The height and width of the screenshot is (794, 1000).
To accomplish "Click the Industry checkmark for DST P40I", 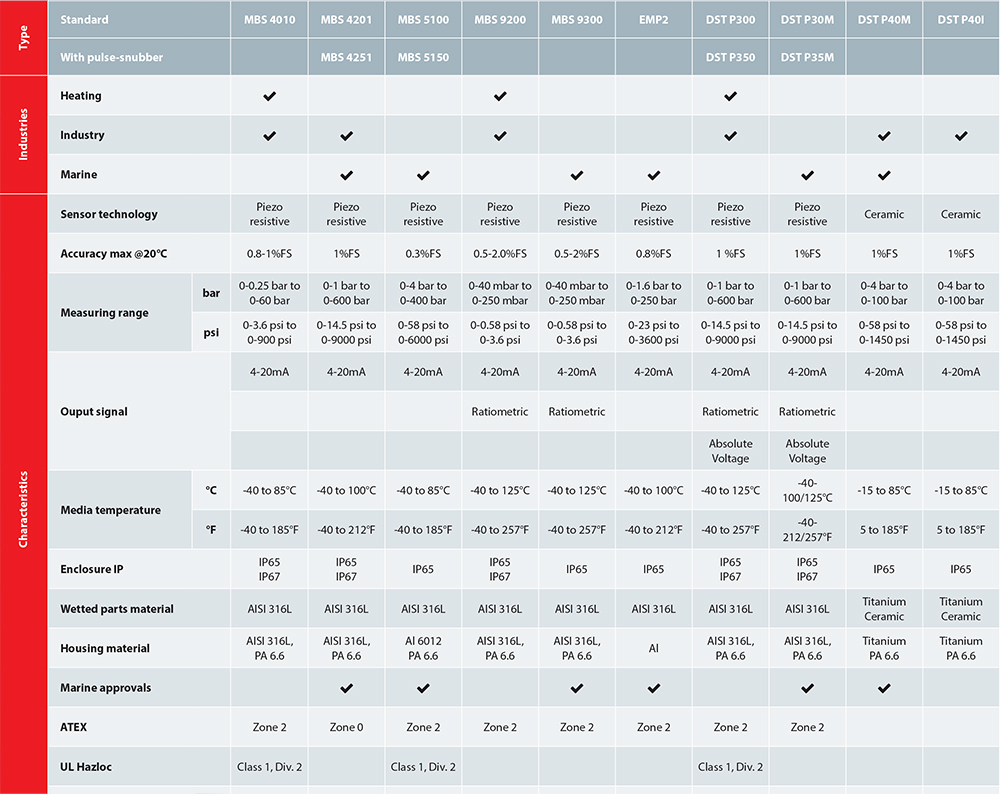I will click(x=961, y=136).
